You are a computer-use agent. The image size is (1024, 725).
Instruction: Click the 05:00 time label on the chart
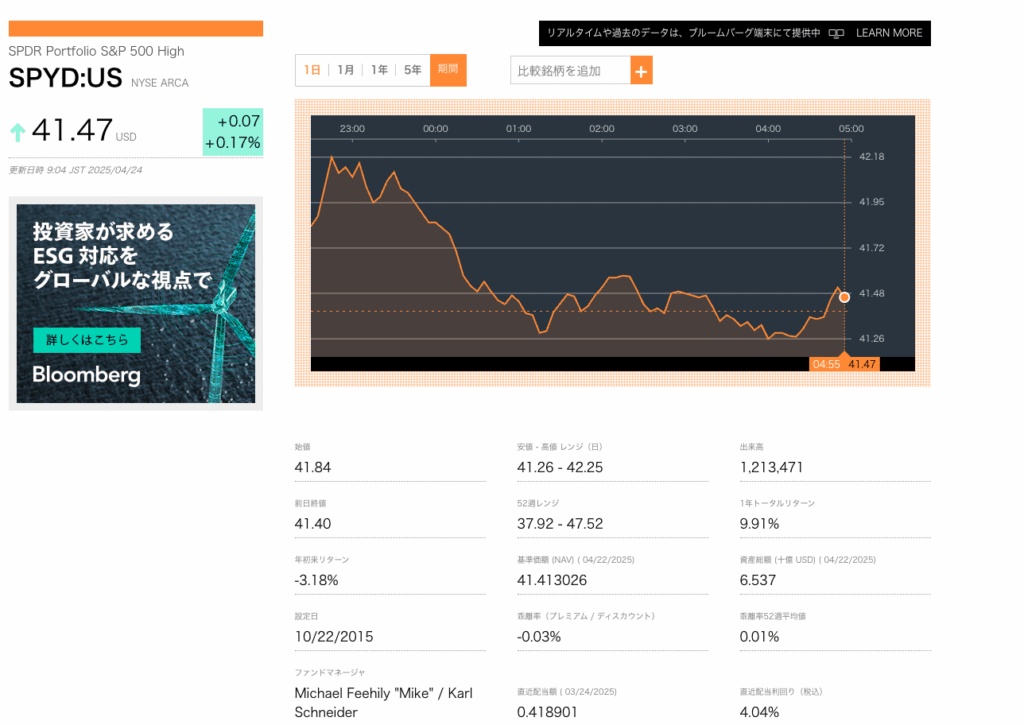851,129
